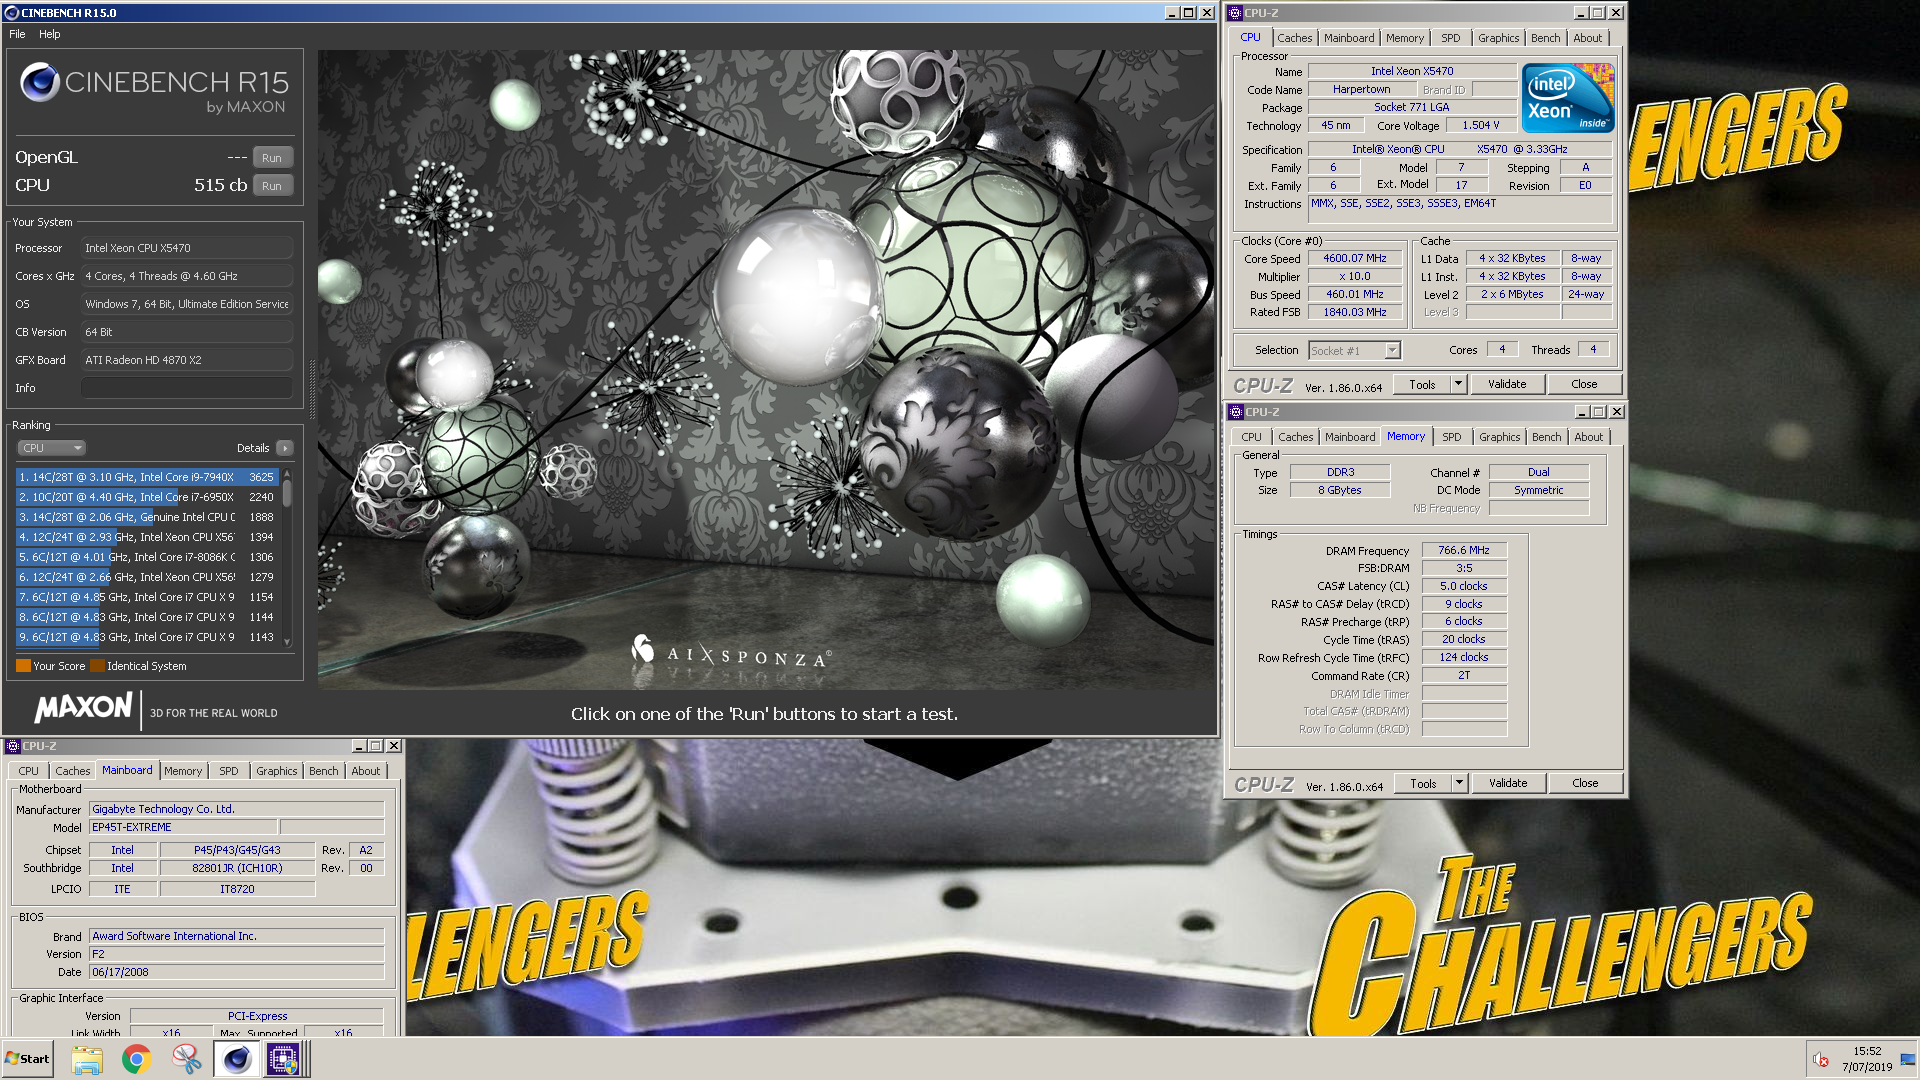Click Close button in Memory CPU-Z window
This screenshot has width=1920, height=1080.
click(1585, 783)
